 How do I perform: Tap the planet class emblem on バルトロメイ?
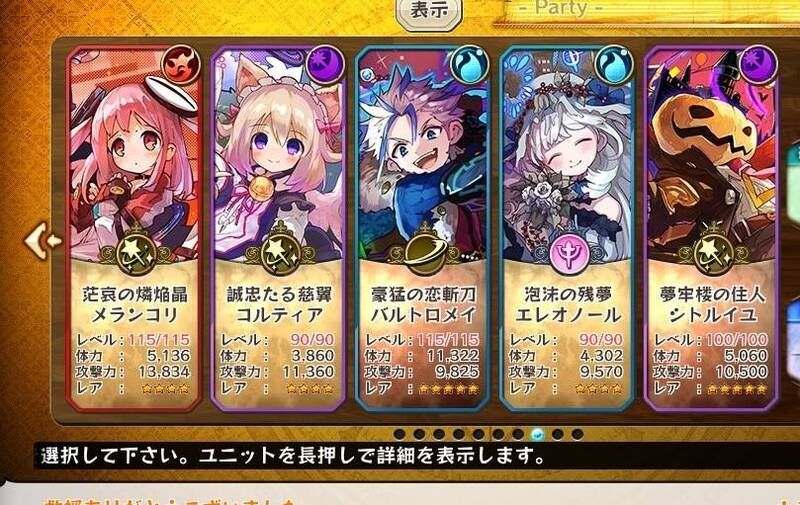point(423,251)
